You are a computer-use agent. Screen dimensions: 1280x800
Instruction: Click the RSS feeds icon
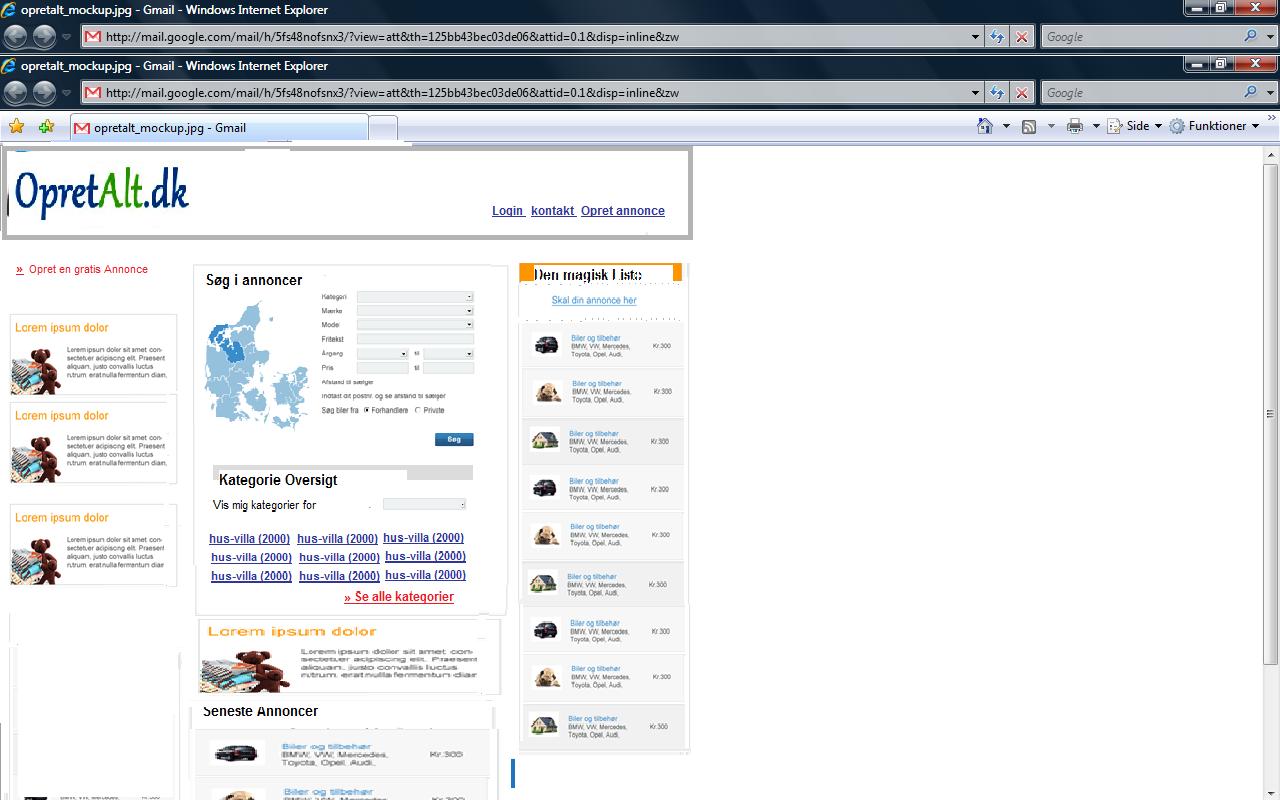click(x=1028, y=126)
